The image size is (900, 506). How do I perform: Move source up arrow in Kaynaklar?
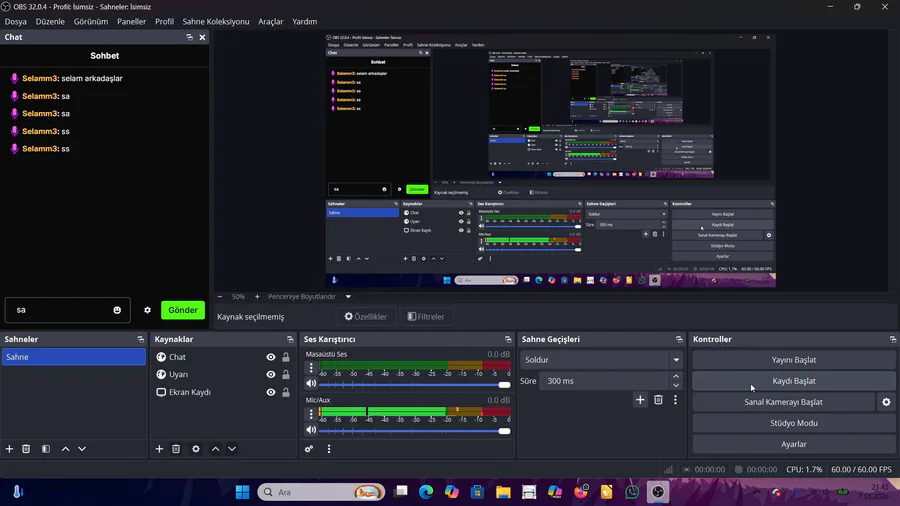215,449
